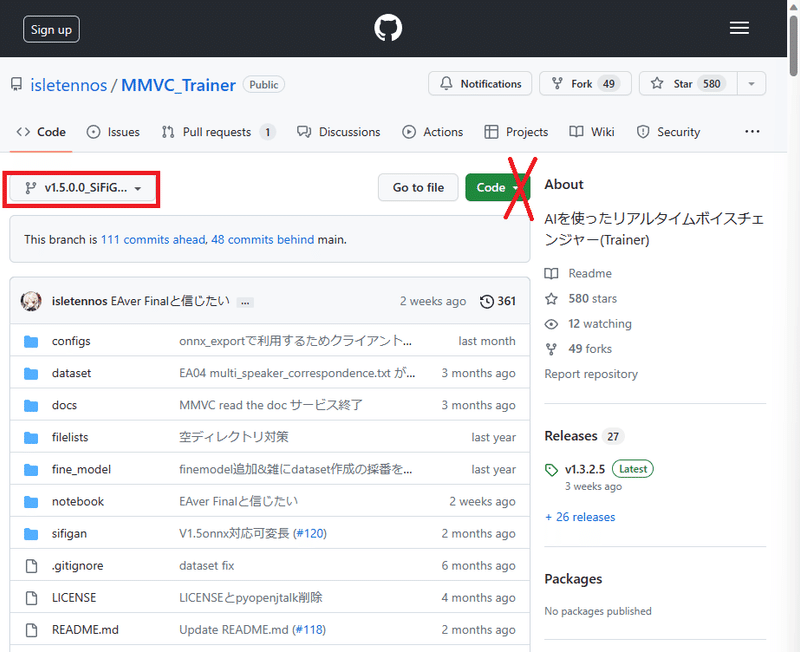Switch to the Code tab
This screenshot has width=800, height=652.
click(x=41, y=132)
